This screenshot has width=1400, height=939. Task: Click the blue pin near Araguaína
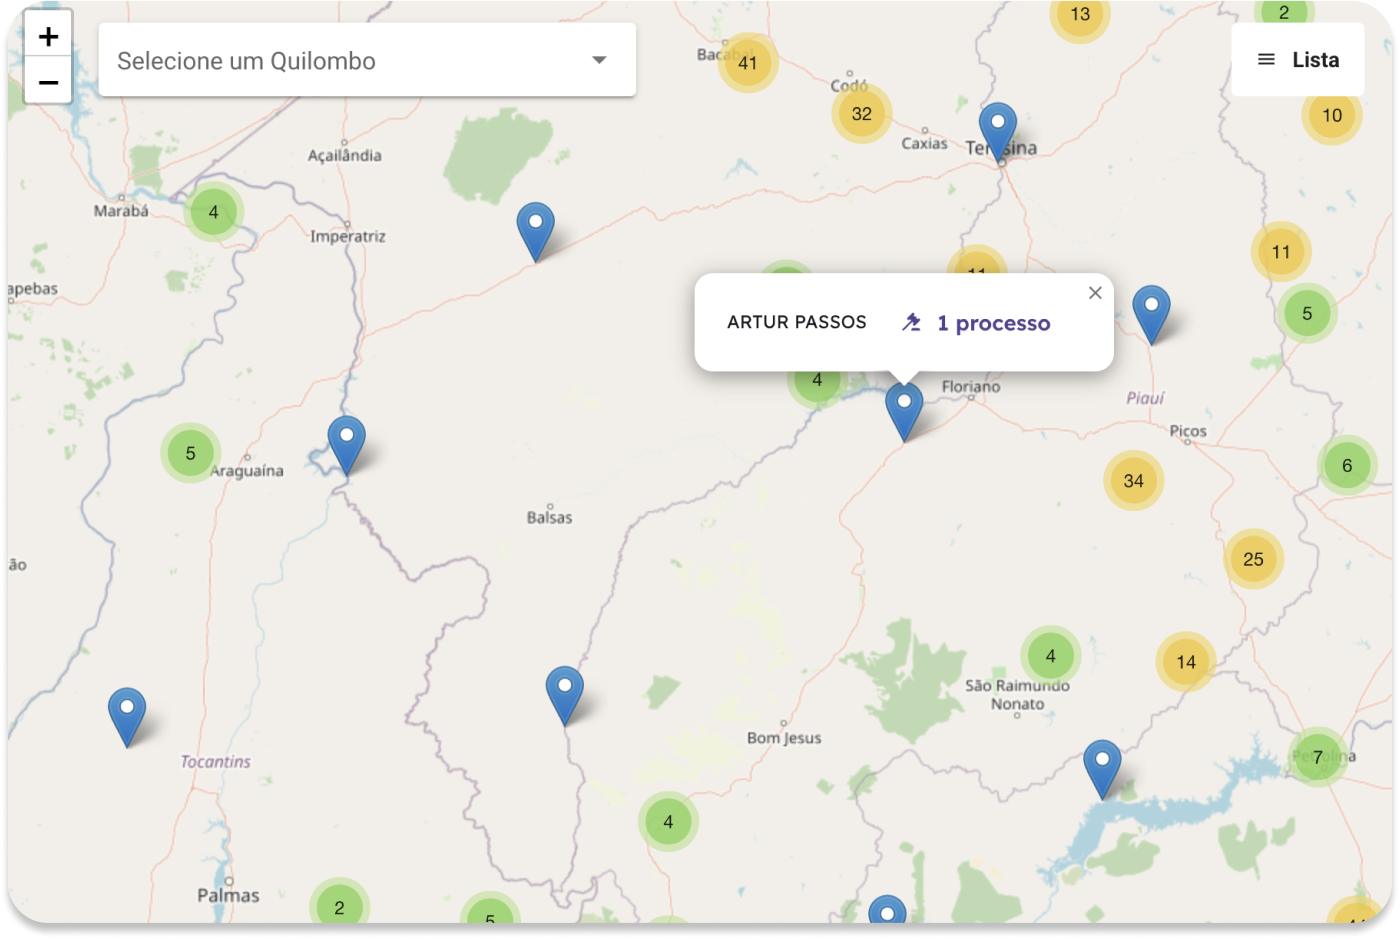click(x=346, y=445)
